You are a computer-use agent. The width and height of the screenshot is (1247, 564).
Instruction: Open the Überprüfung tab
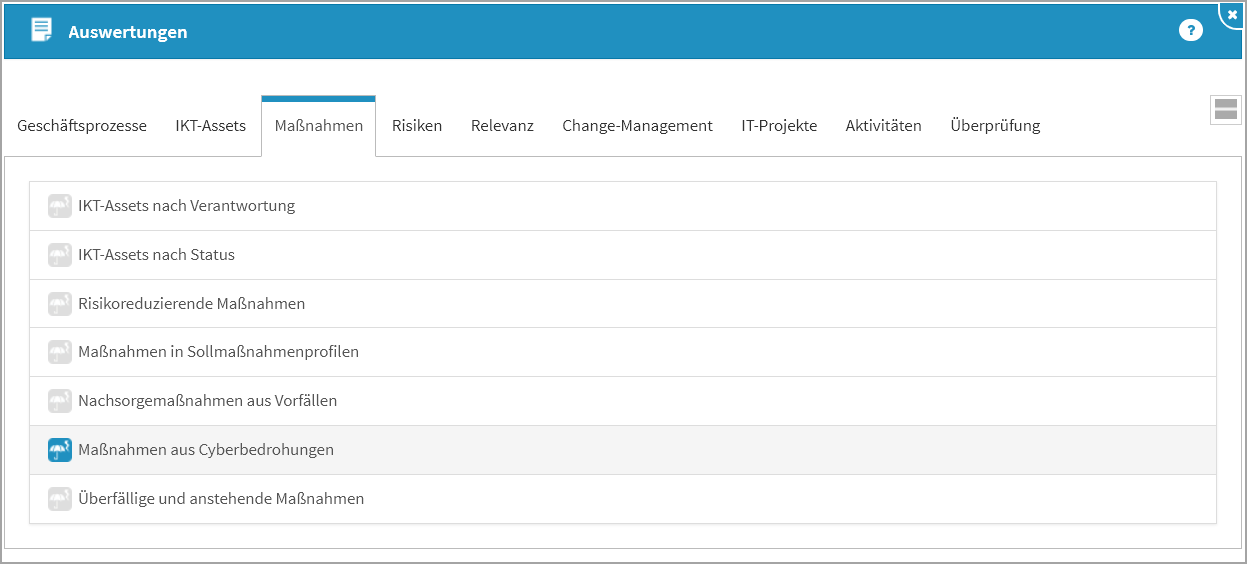[995, 126]
